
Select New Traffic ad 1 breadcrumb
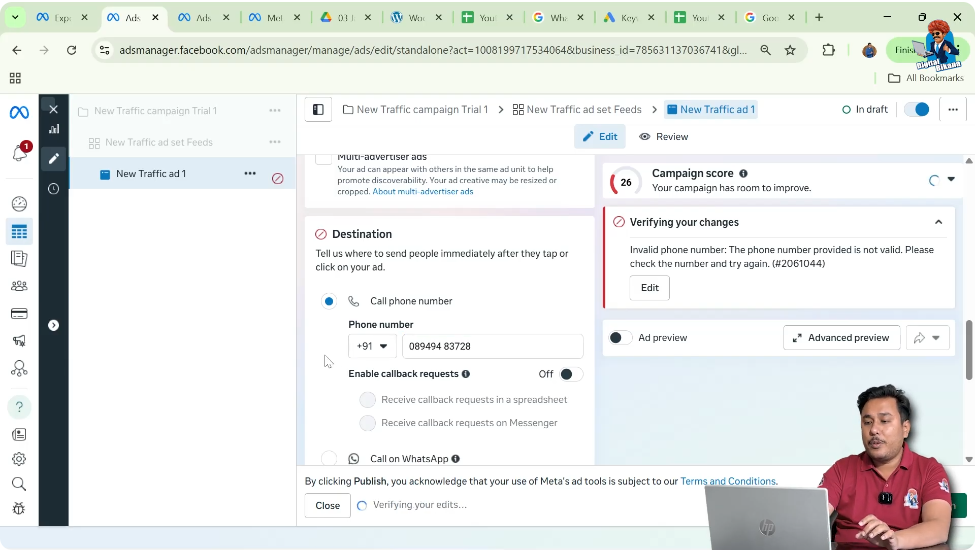[711, 110]
